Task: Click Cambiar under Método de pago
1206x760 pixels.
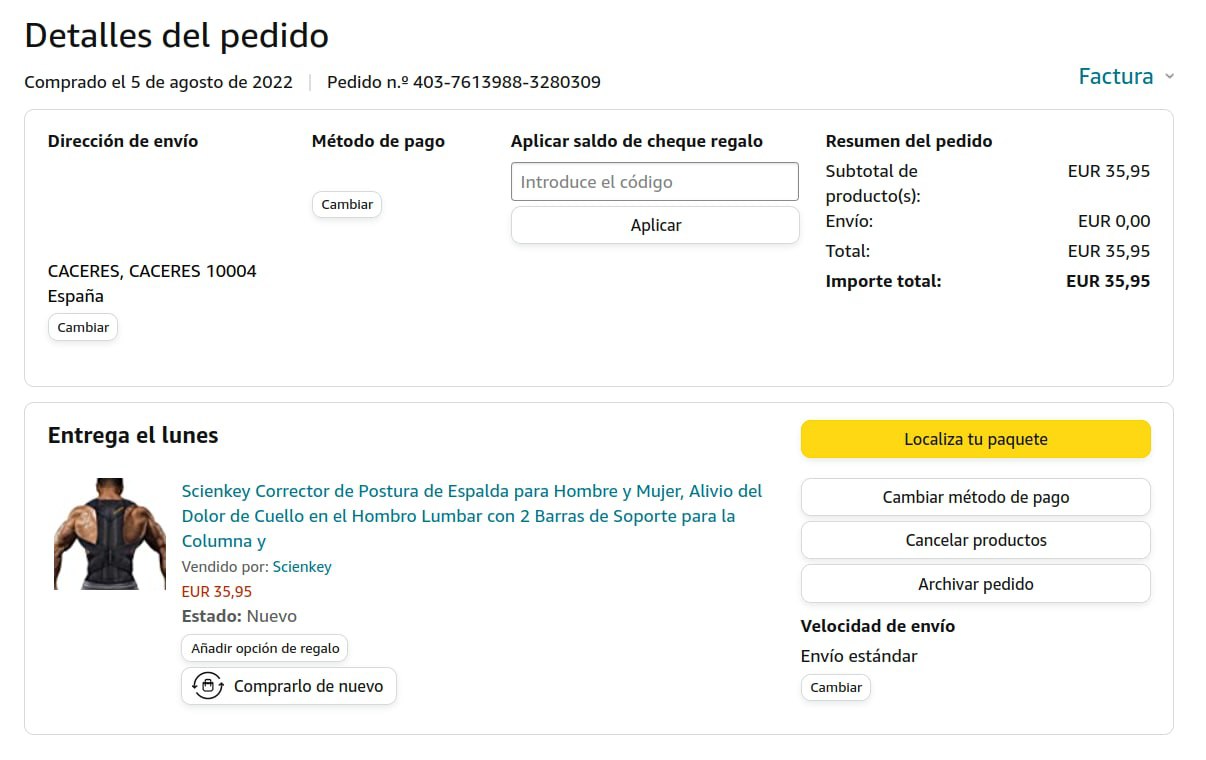Action: [347, 205]
